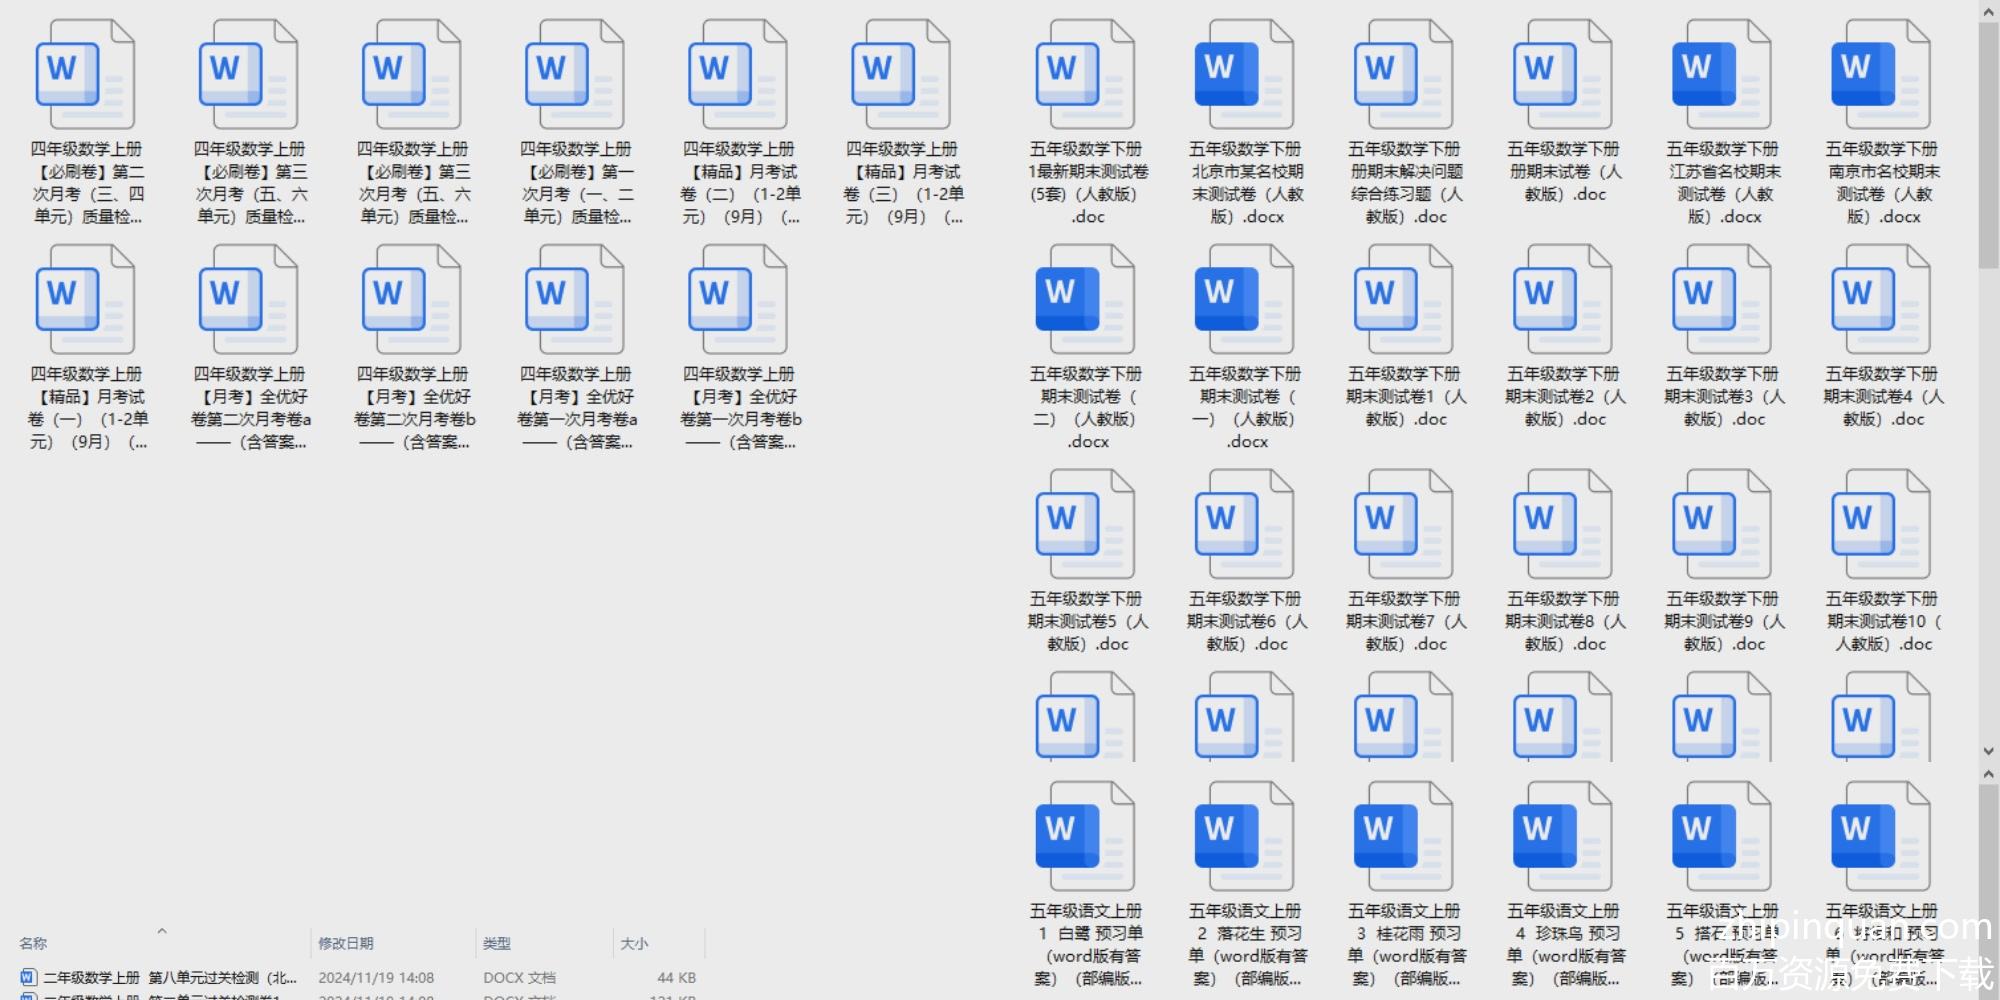2000x1000 pixels.
Task: Click the 类型 column header
Action: [x=497, y=943]
